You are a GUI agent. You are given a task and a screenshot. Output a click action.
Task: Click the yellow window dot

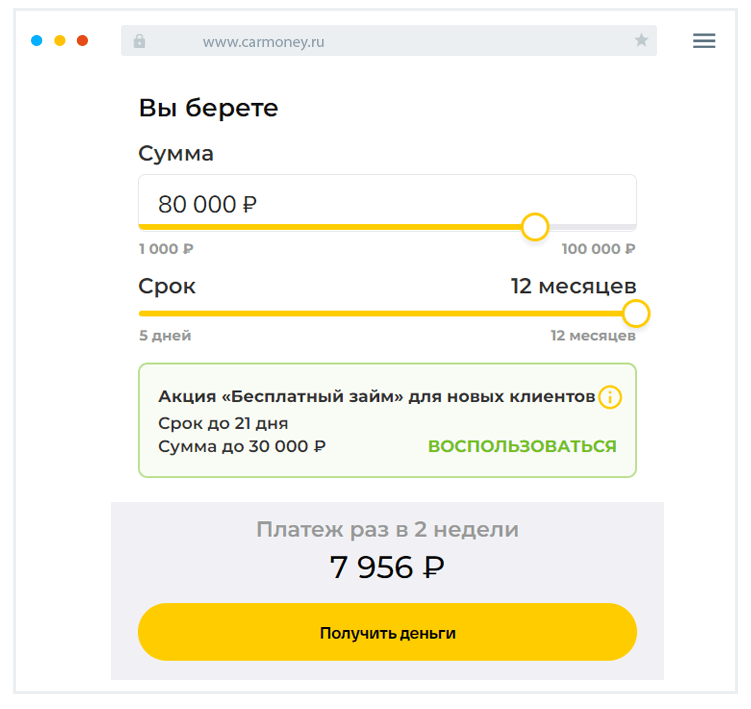click(x=60, y=41)
